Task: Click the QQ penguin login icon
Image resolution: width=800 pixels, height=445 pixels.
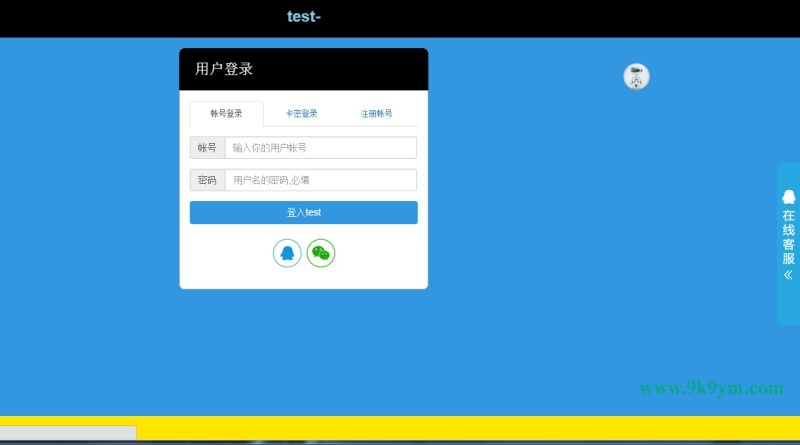Action: coord(287,253)
